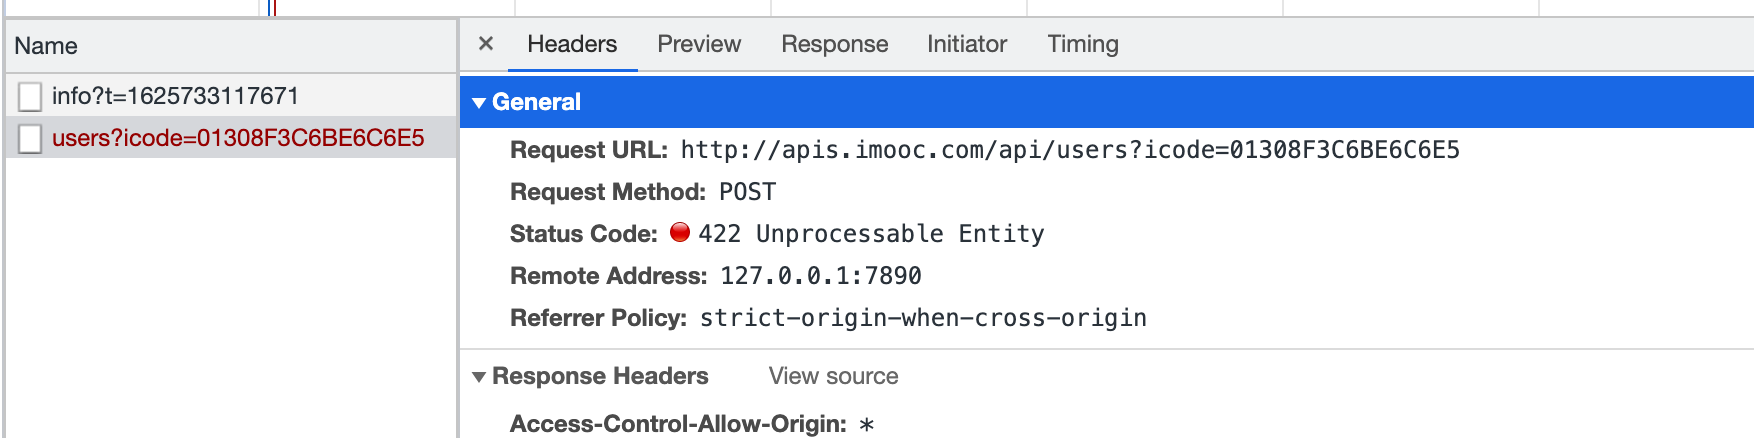
Task: Open the Response tab
Action: (x=834, y=44)
